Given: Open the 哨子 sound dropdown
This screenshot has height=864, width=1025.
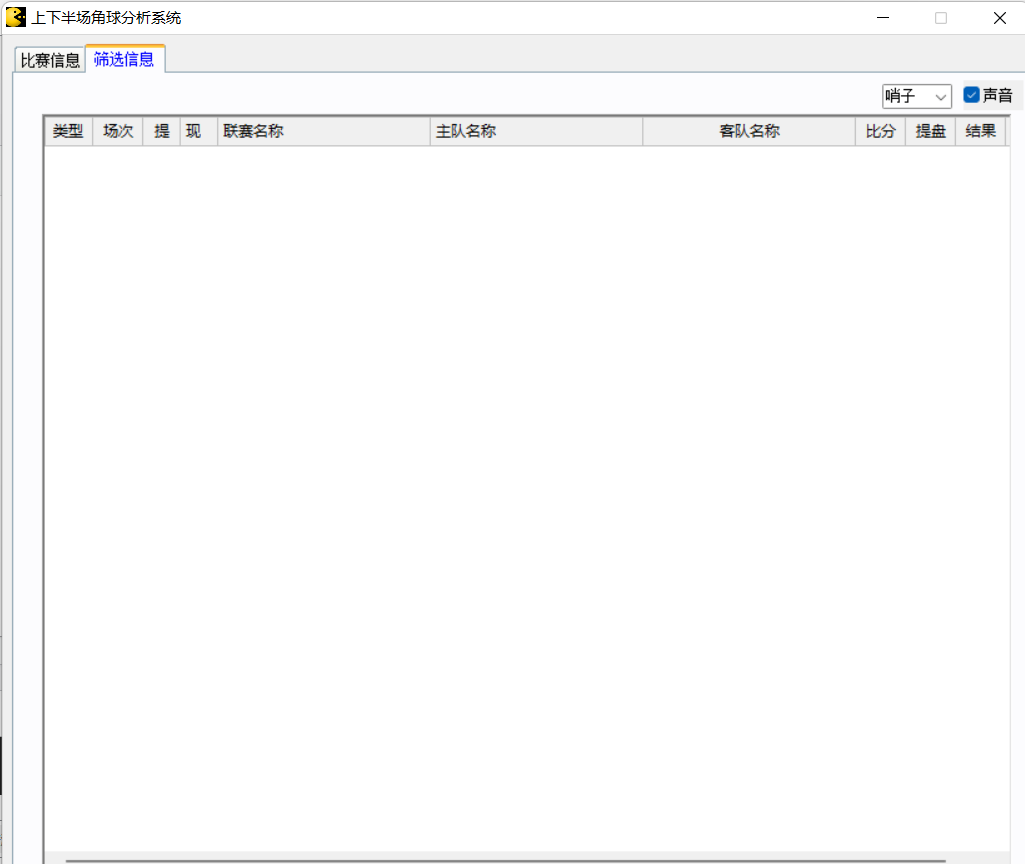Looking at the screenshot, I should [916, 96].
